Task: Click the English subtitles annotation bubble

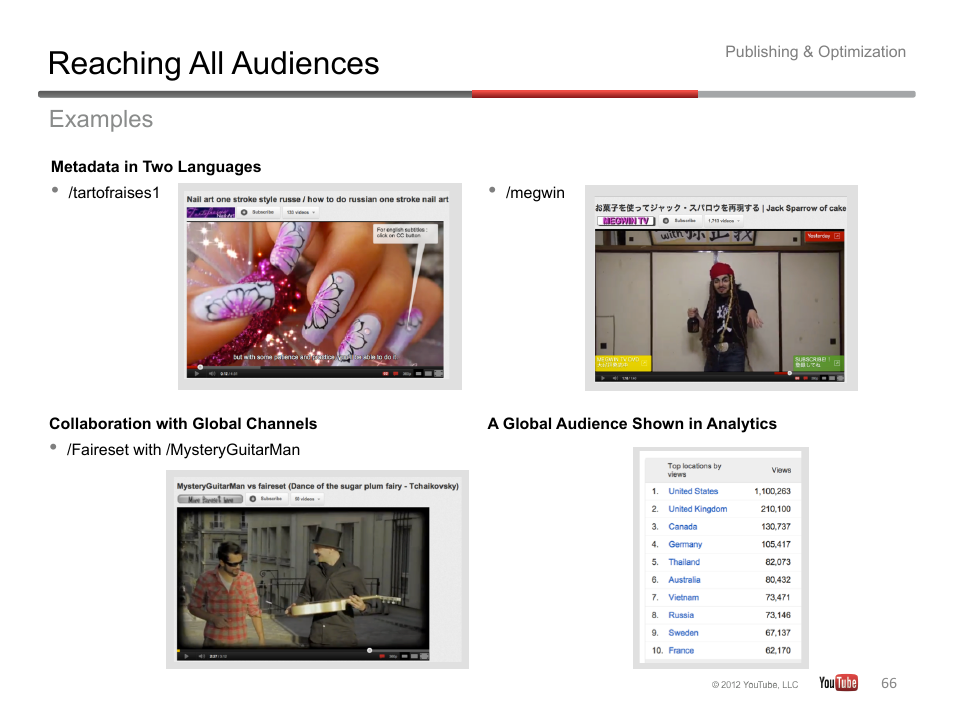Action: [404, 233]
